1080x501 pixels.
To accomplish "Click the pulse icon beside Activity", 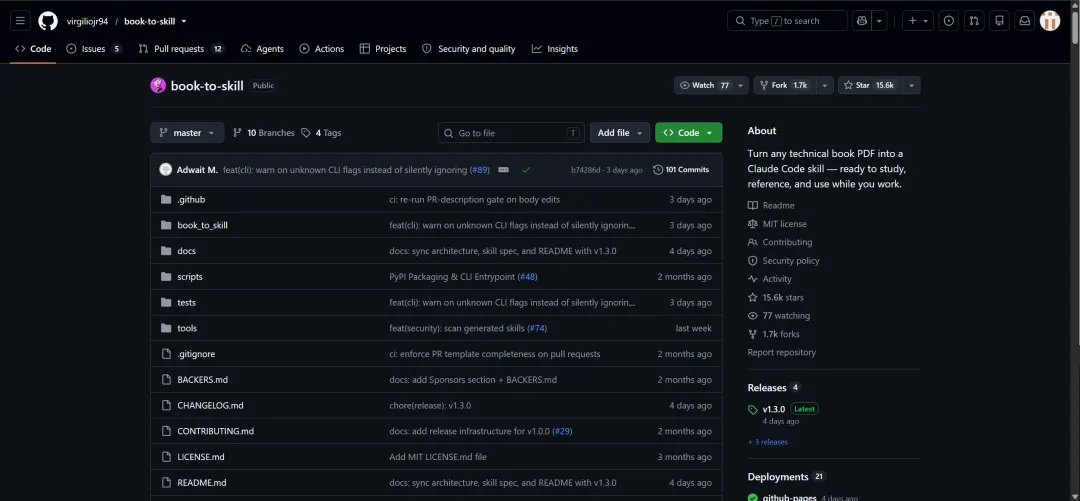I will point(753,279).
